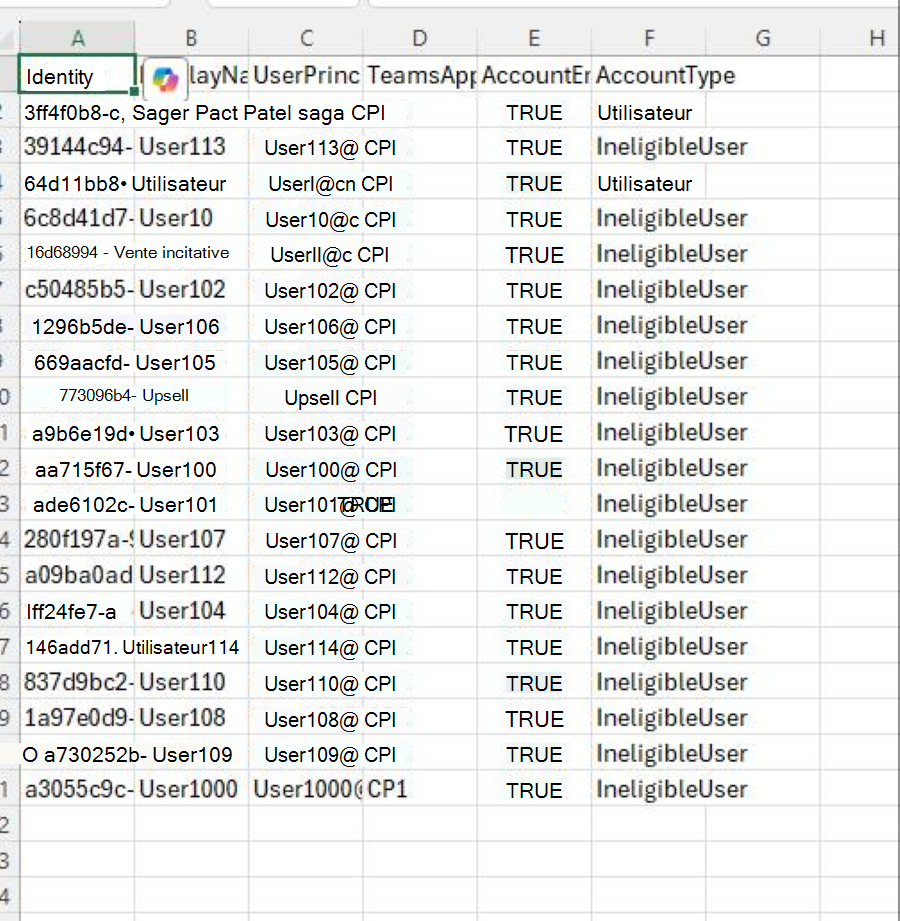This screenshot has height=921, width=900.
Task: Click the AccountEr header cell
Action: [x=534, y=75]
